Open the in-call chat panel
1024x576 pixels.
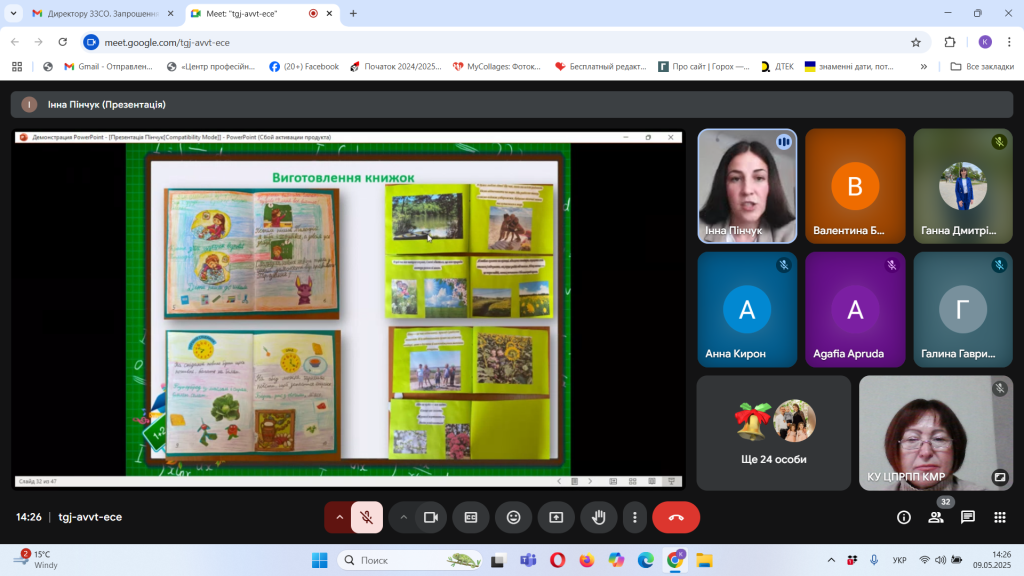pyautogui.click(x=968, y=517)
